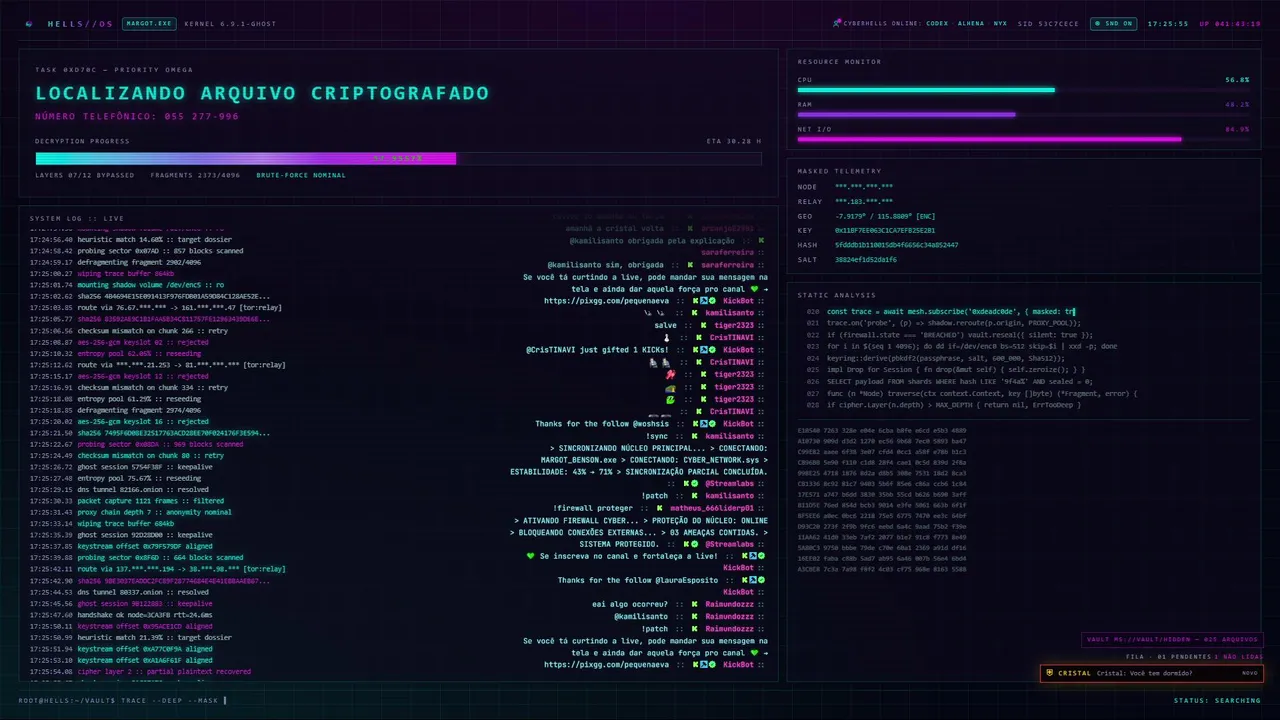Click the NOVO tag on CRISTAL notification

coord(1249,673)
